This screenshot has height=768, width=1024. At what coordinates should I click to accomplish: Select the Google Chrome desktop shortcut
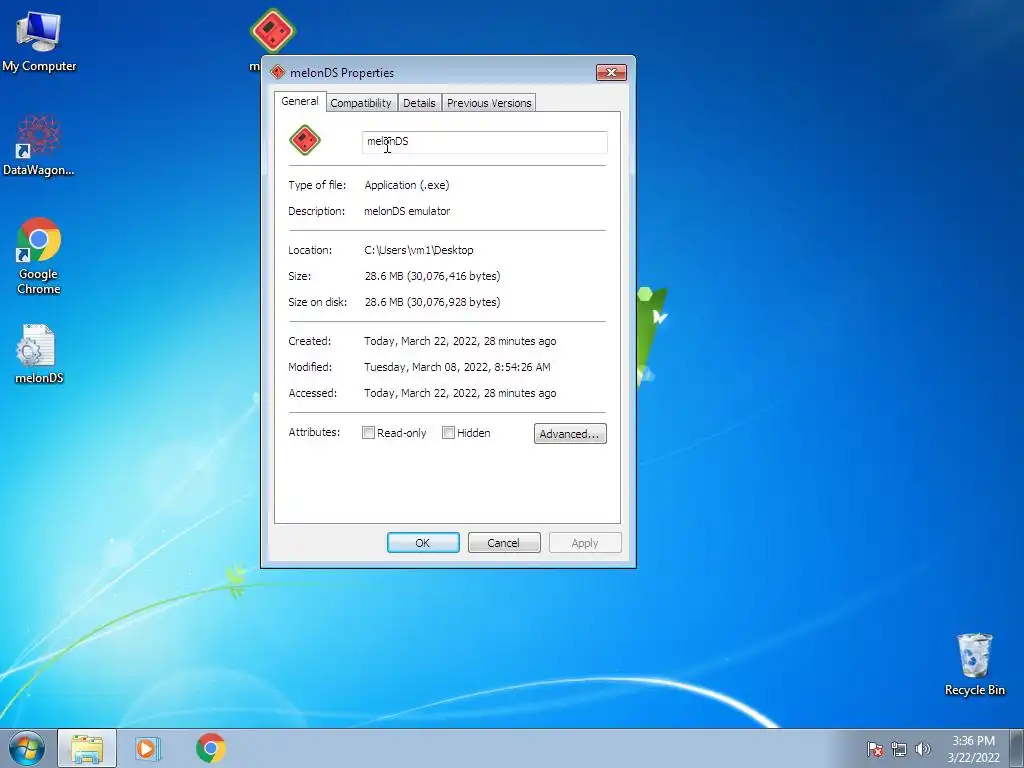pos(39,255)
